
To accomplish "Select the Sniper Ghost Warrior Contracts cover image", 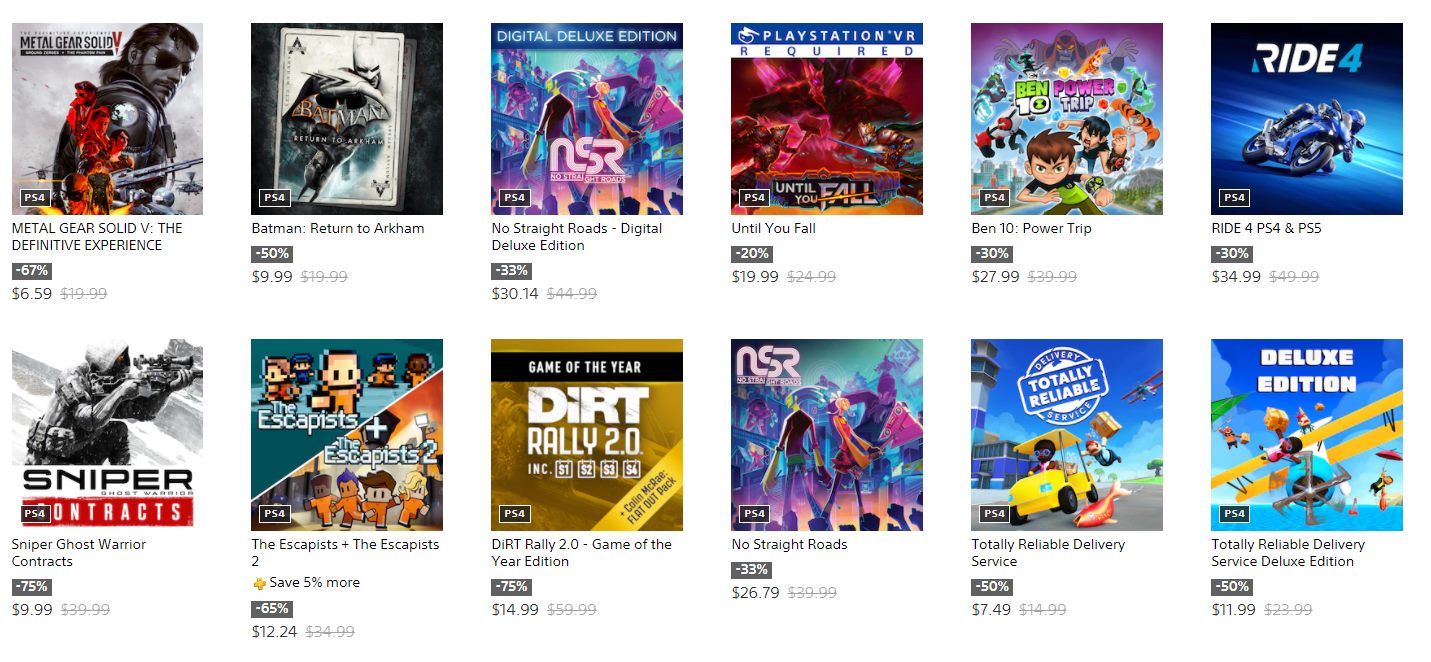I will (107, 435).
